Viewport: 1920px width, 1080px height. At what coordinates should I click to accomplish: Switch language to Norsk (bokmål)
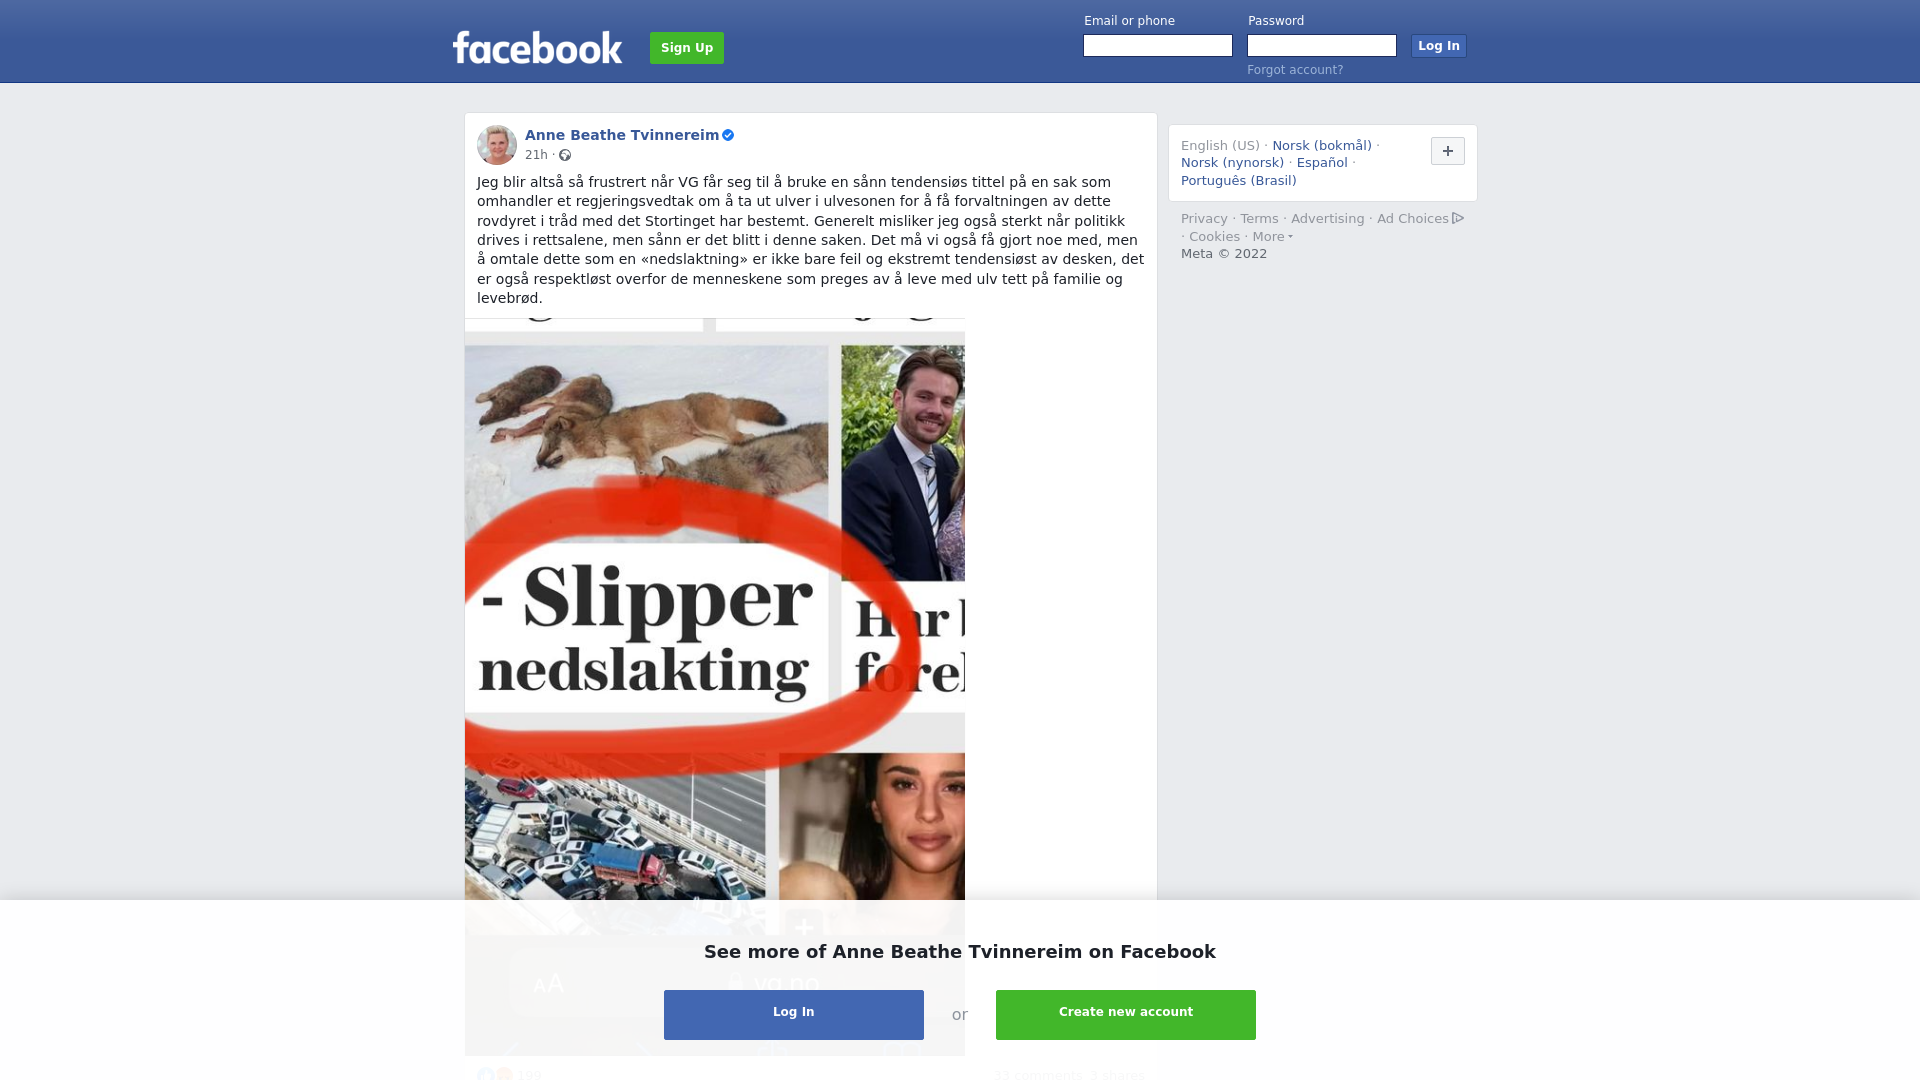[1322, 146]
